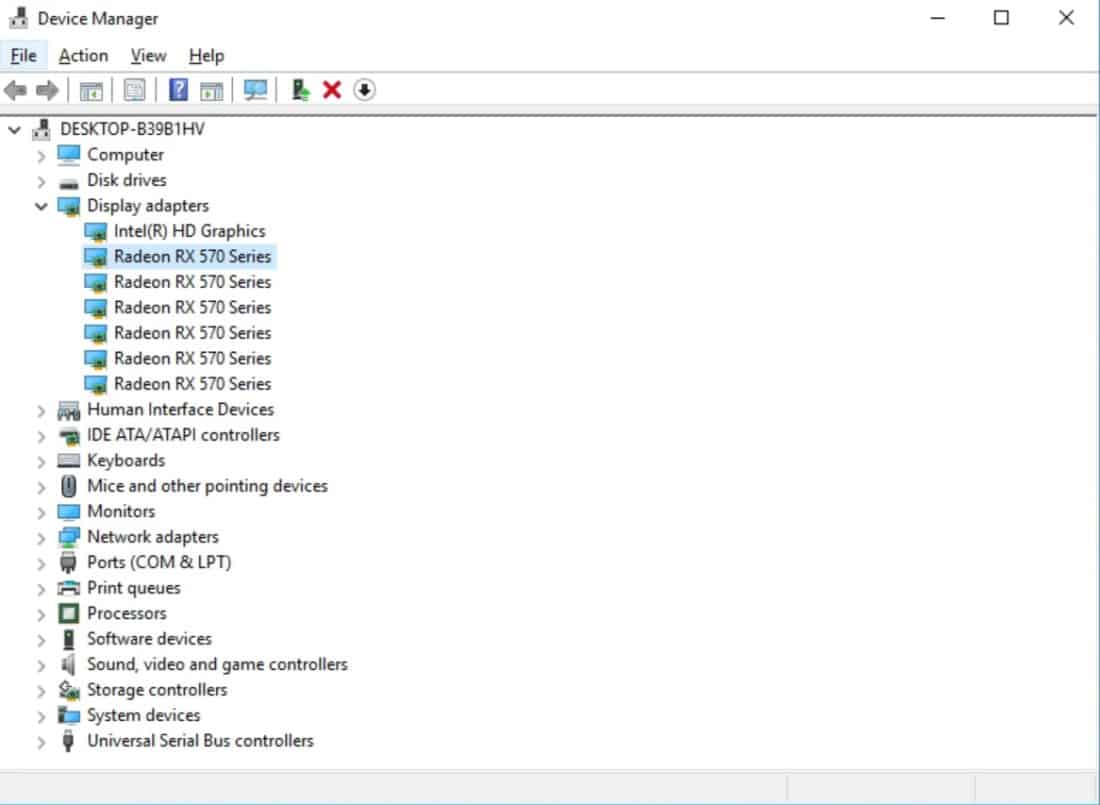Expand the Disk drives category
1100x805 pixels.
[41, 182]
